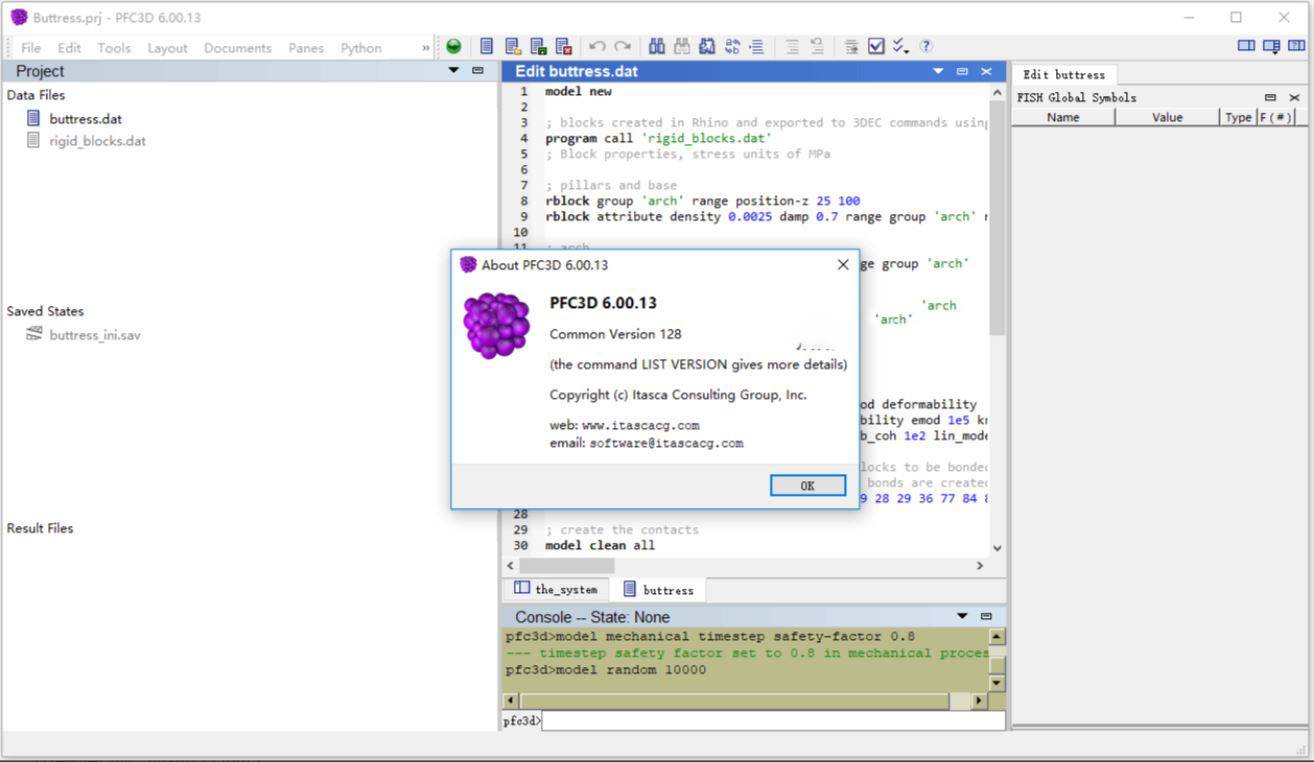Image resolution: width=1314 pixels, height=762 pixels.
Task: Click the save file icon with green disk
Action: coord(538,47)
